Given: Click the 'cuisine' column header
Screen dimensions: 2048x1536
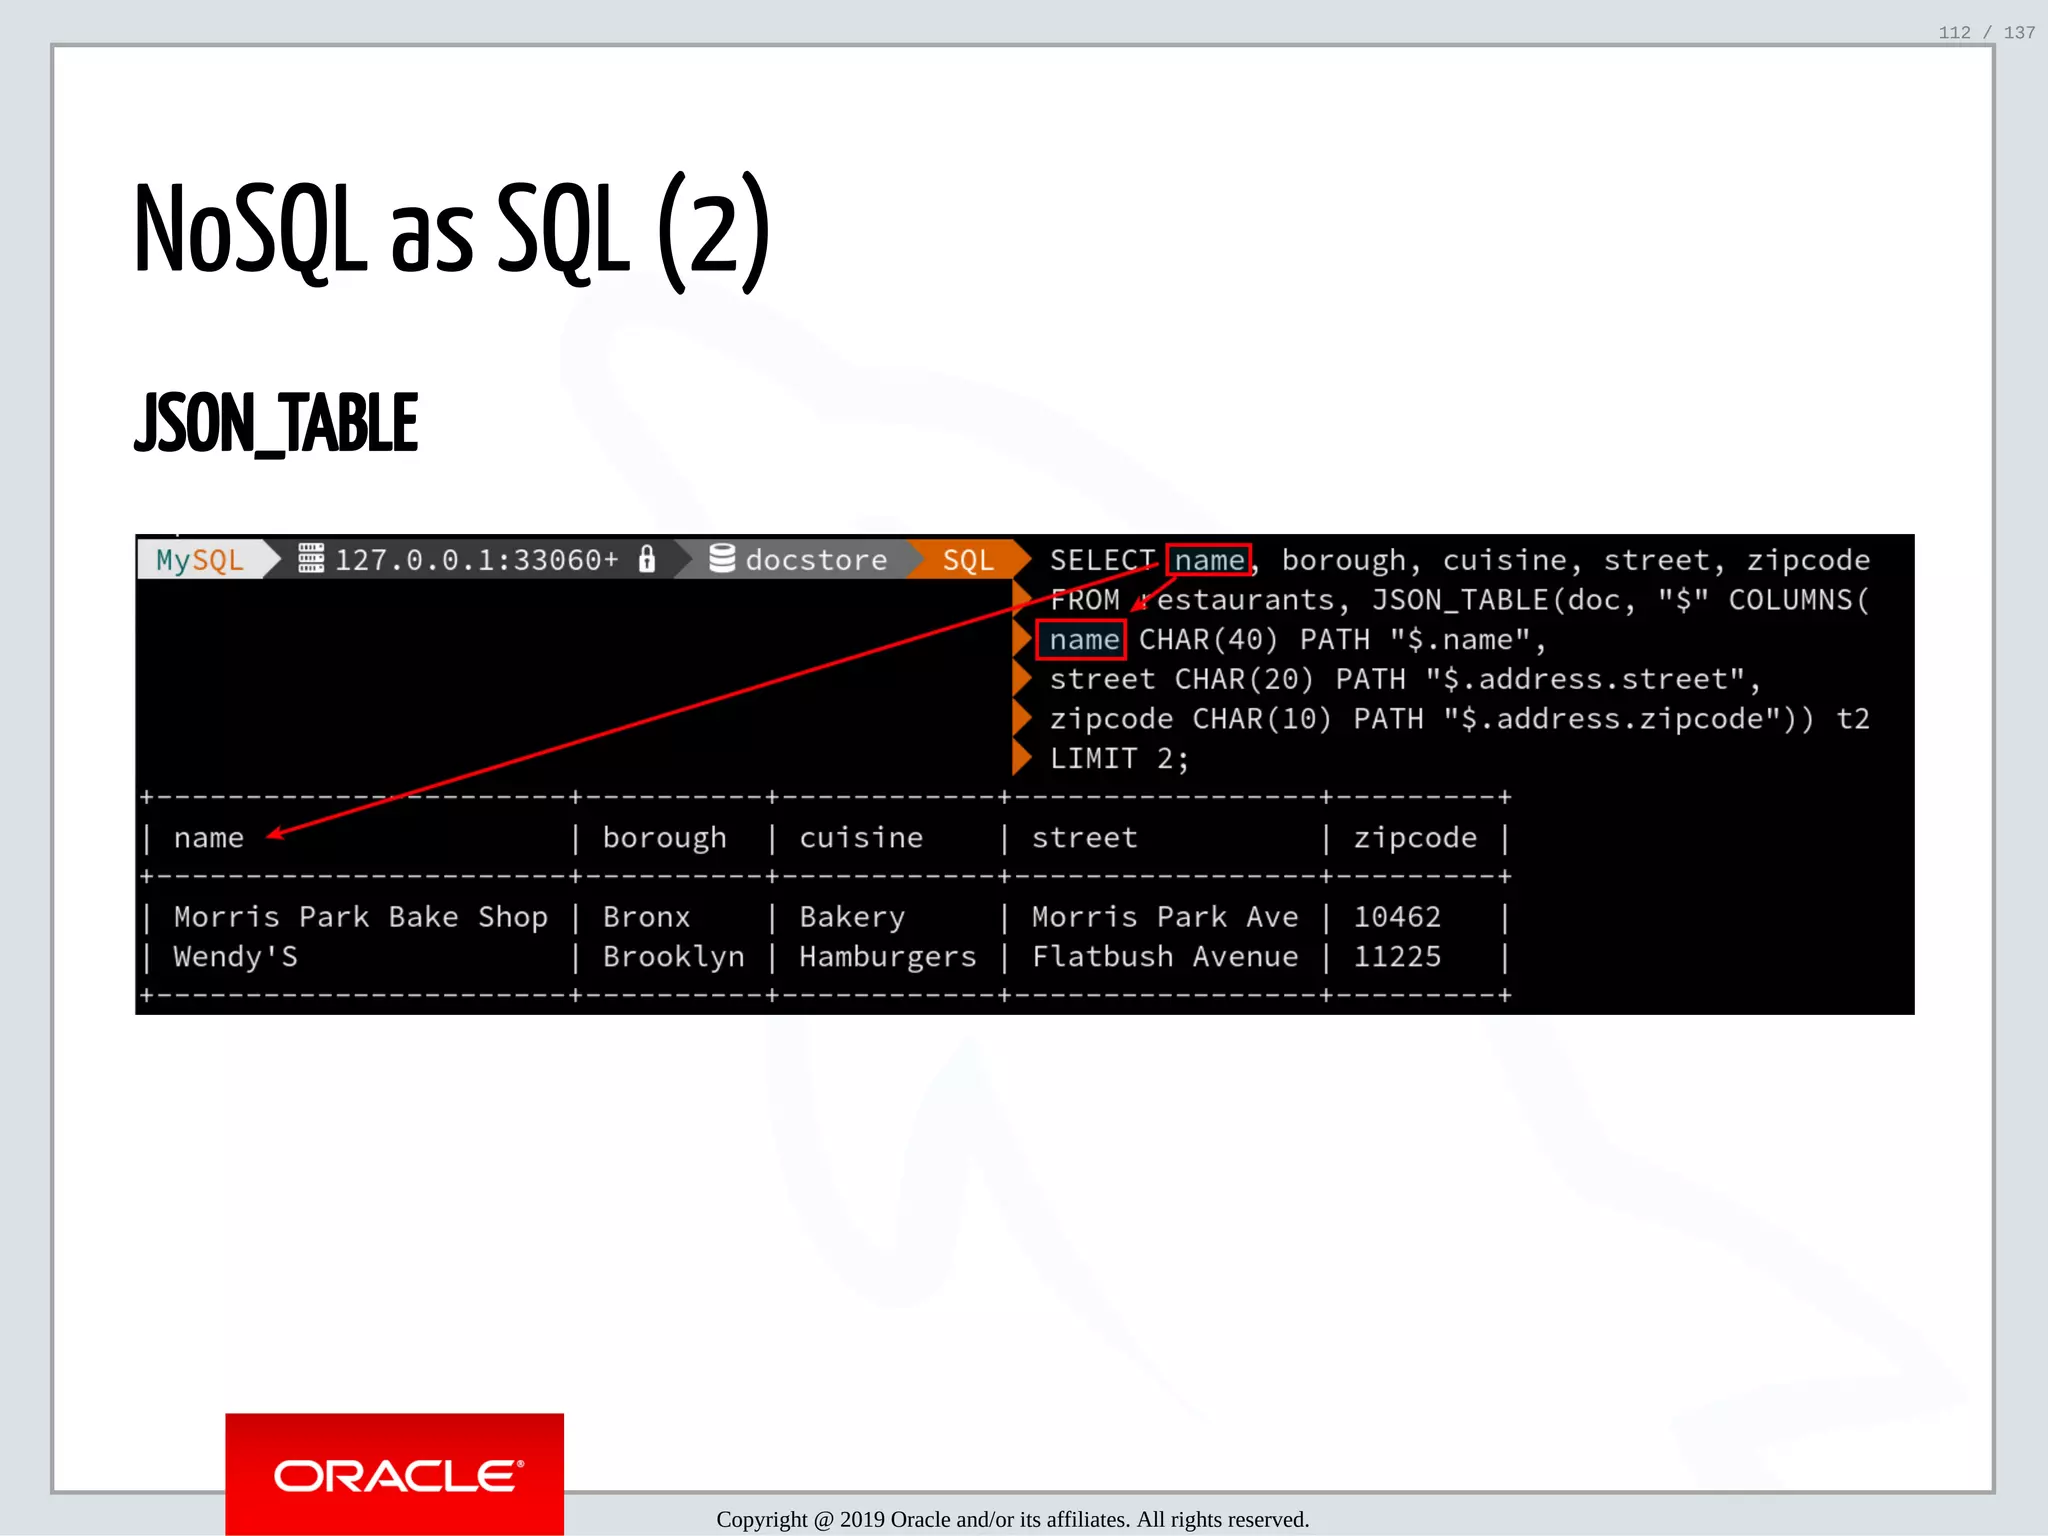Looking at the screenshot, I should [861, 838].
